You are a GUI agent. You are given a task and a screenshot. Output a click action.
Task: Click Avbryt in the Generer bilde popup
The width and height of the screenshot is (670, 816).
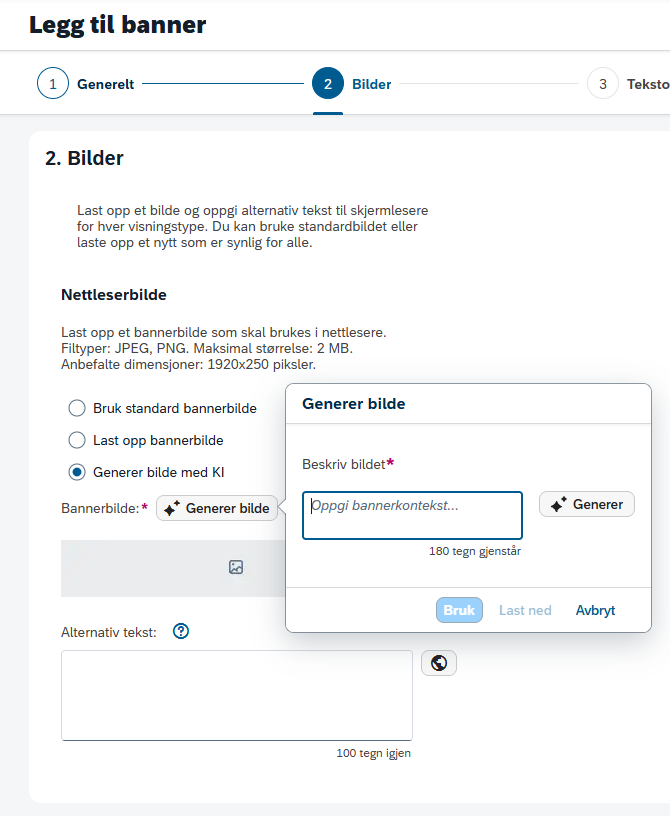pyautogui.click(x=595, y=610)
